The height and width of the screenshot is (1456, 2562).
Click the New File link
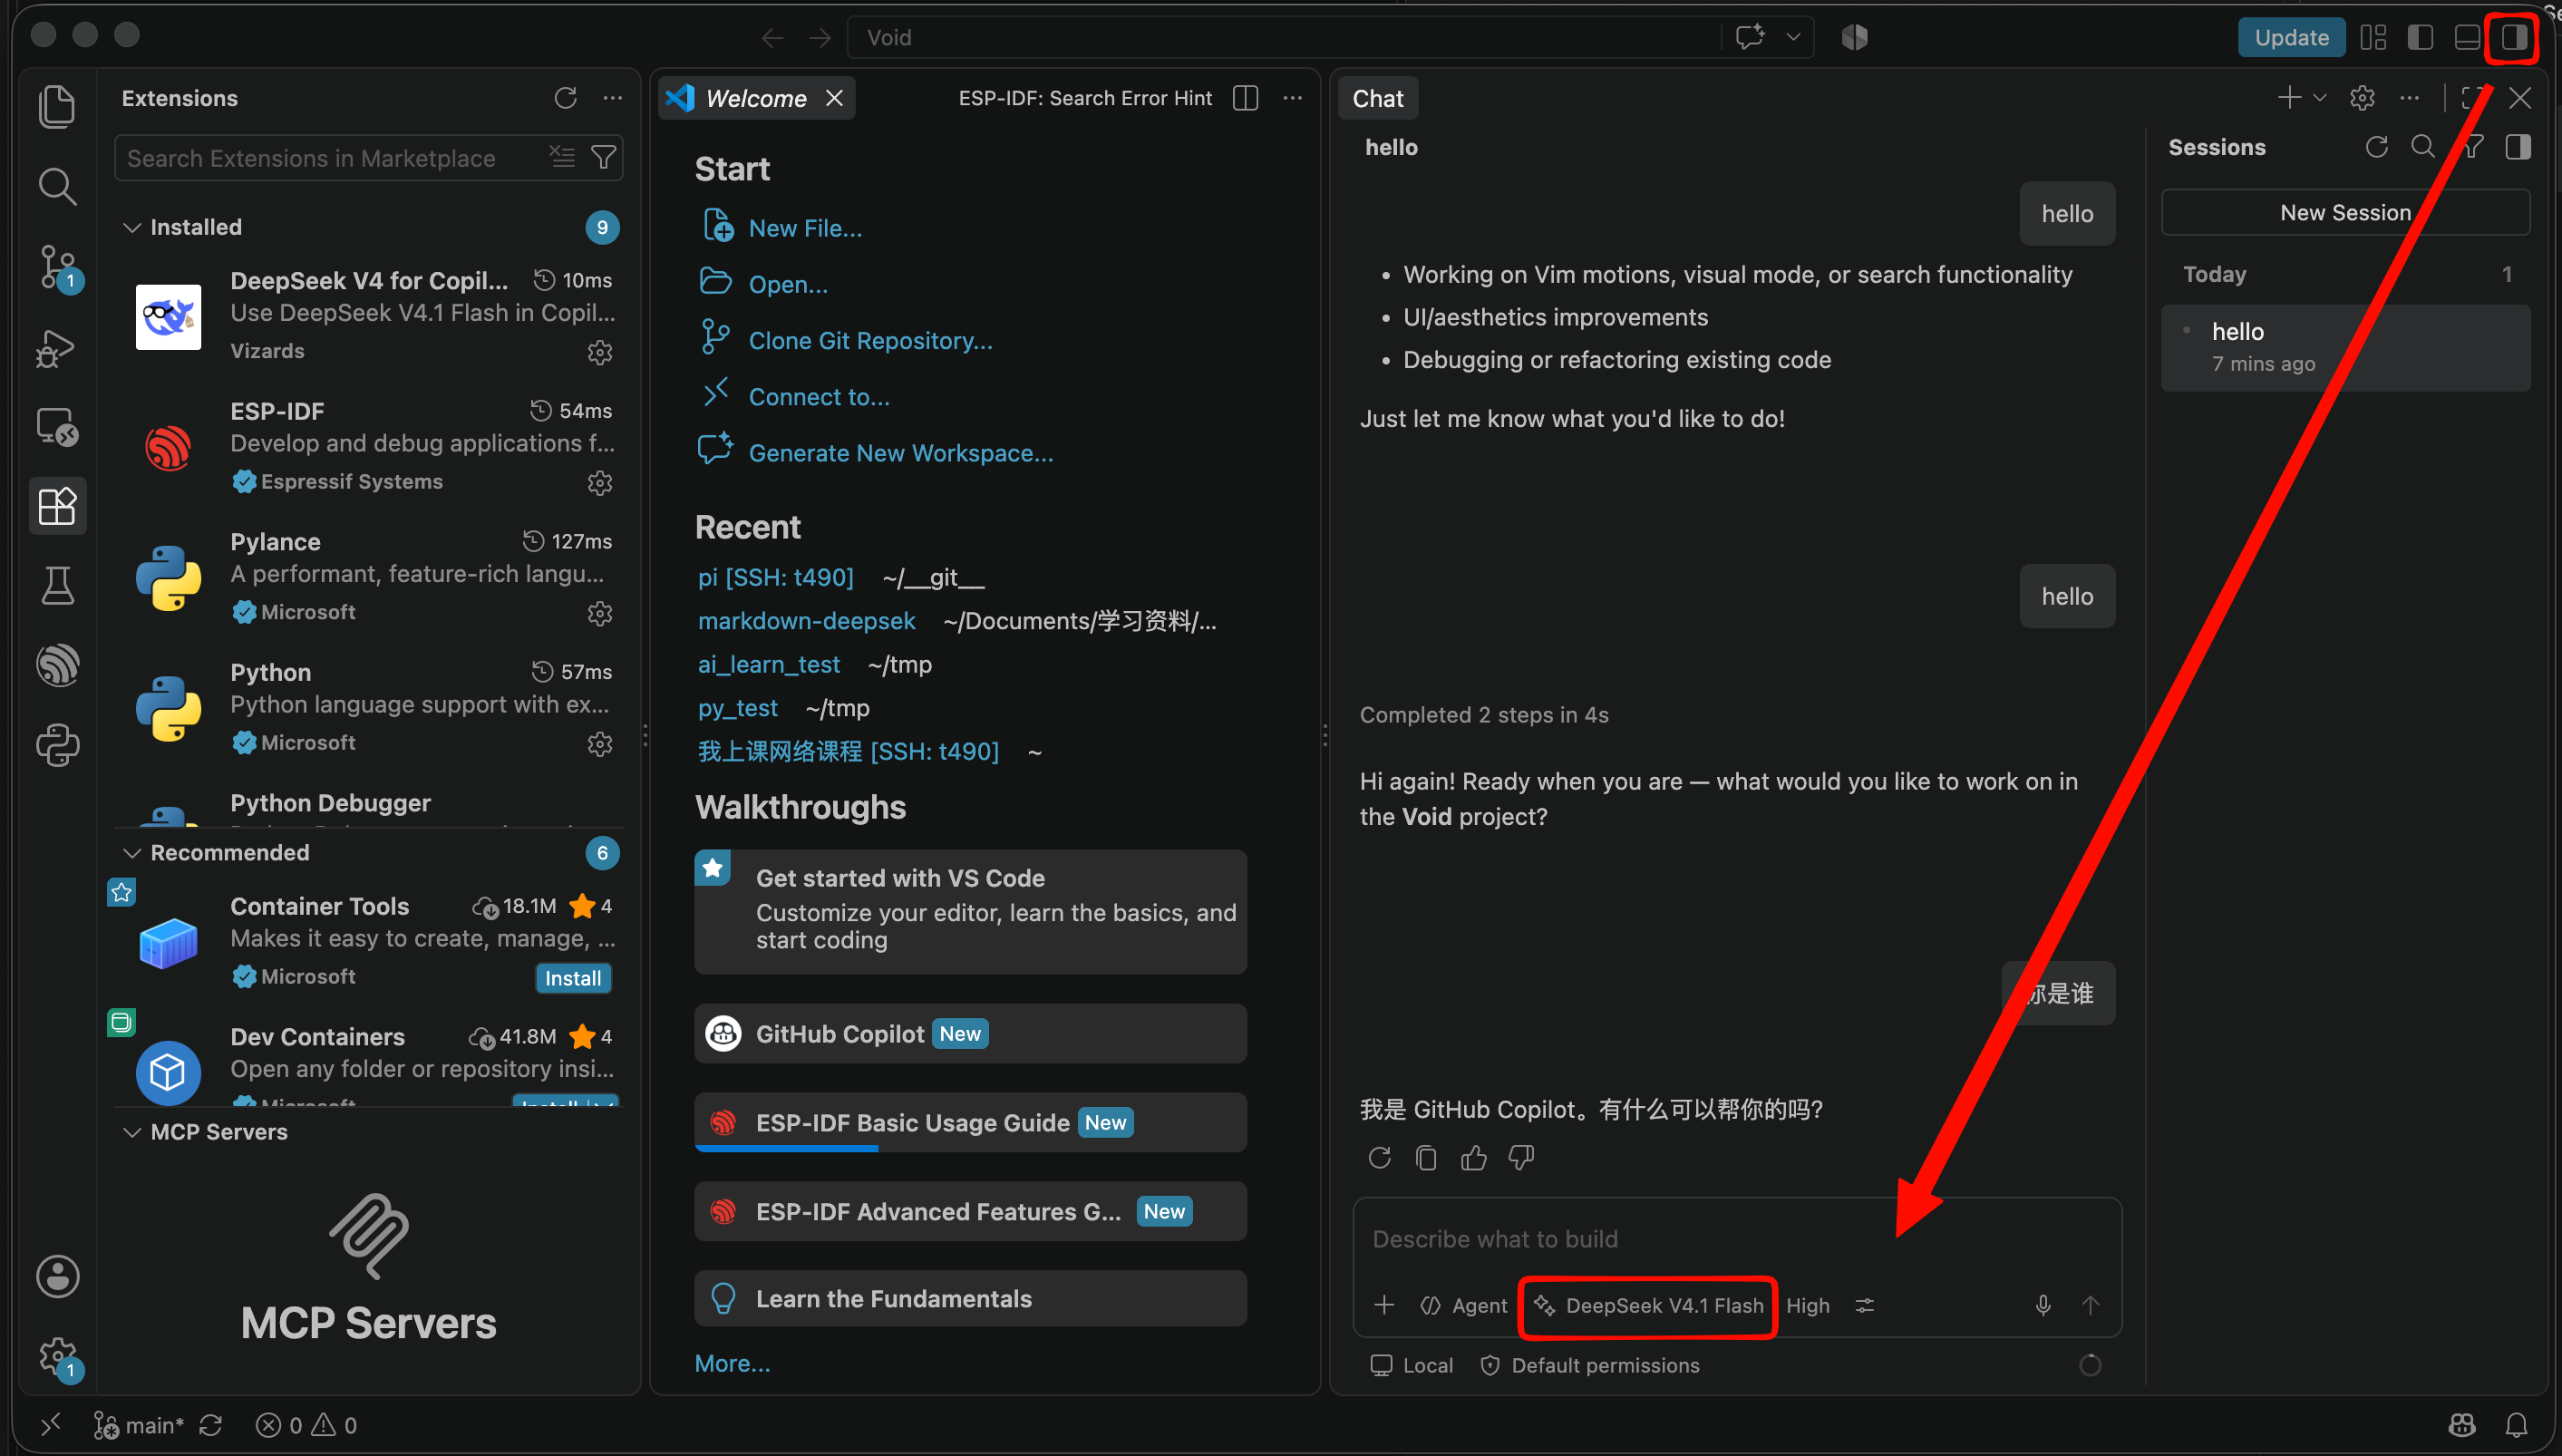click(805, 228)
